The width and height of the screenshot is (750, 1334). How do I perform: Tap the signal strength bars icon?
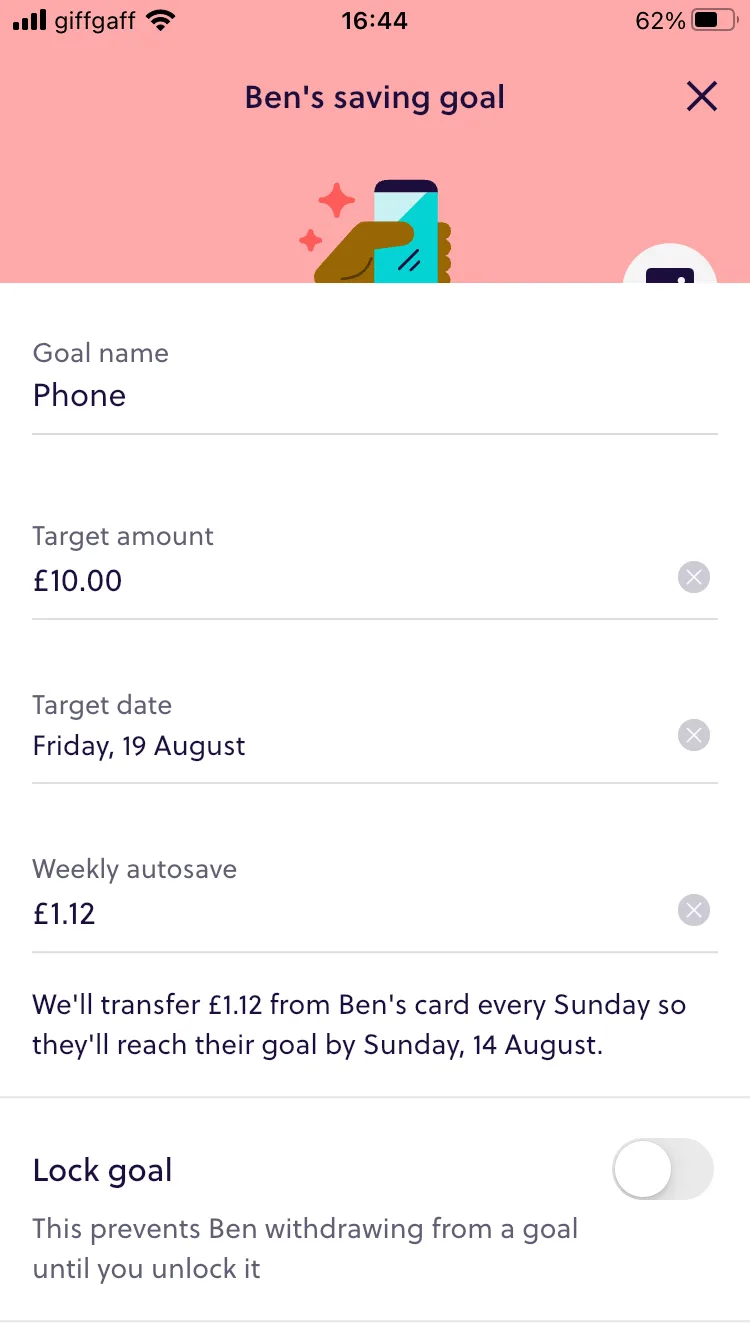(30, 20)
